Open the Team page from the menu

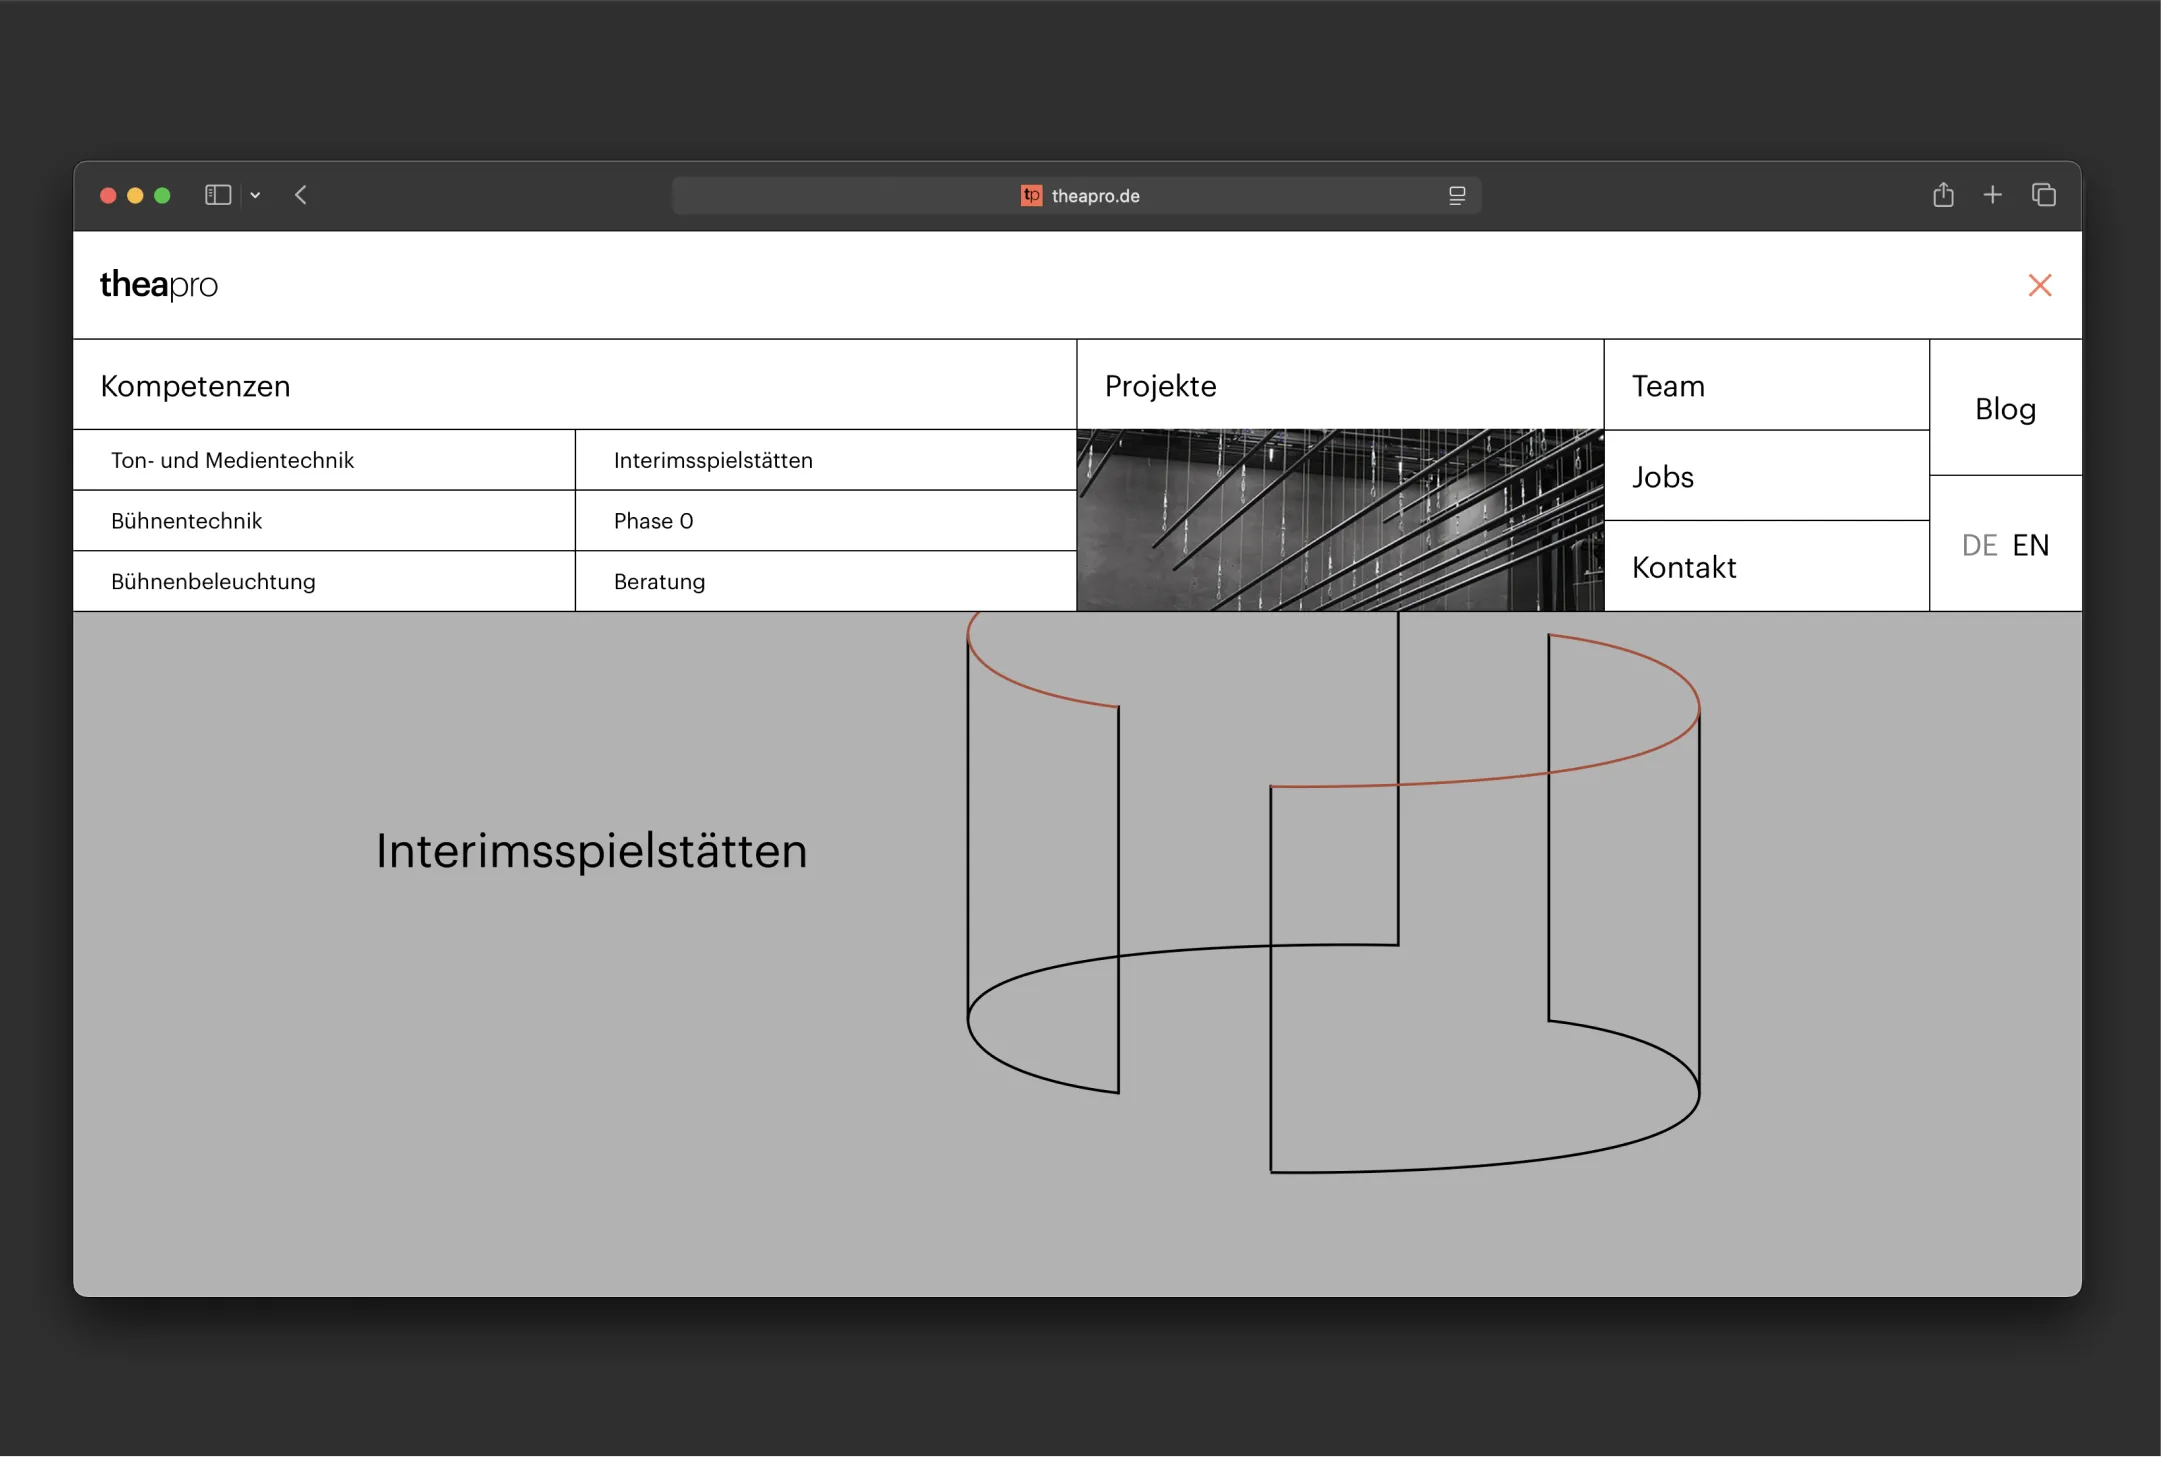coord(1667,385)
